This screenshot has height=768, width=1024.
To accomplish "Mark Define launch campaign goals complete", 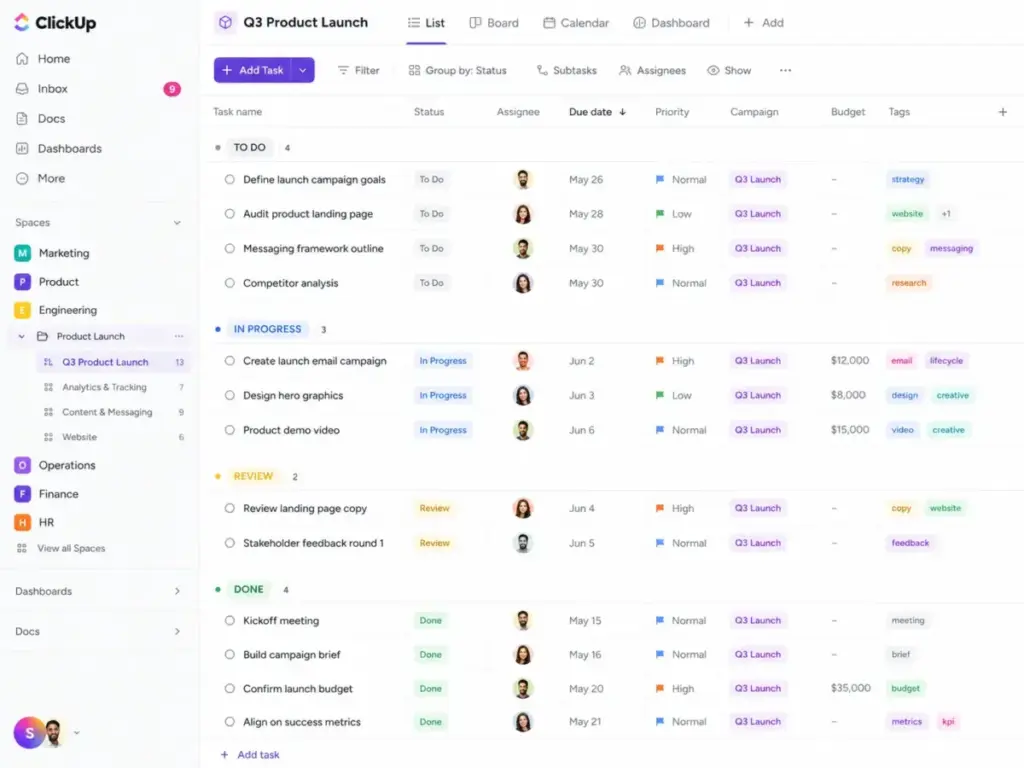I will click(x=229, y=180).
